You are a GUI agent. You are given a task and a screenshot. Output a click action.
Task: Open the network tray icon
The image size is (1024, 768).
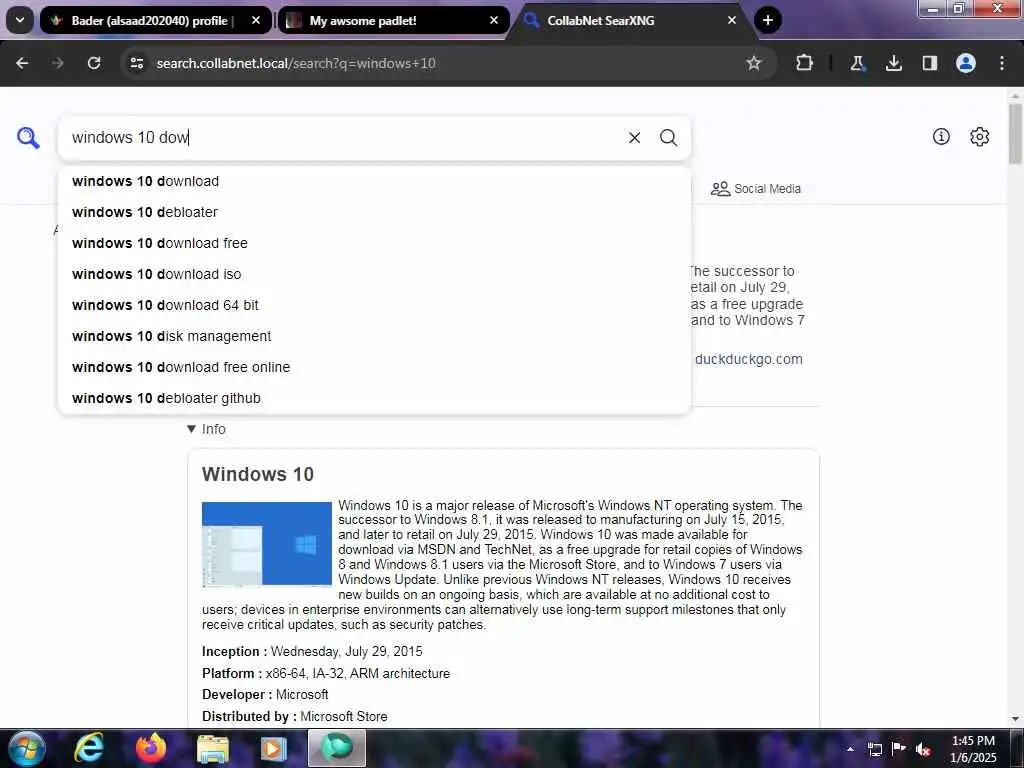coord(875,749)
